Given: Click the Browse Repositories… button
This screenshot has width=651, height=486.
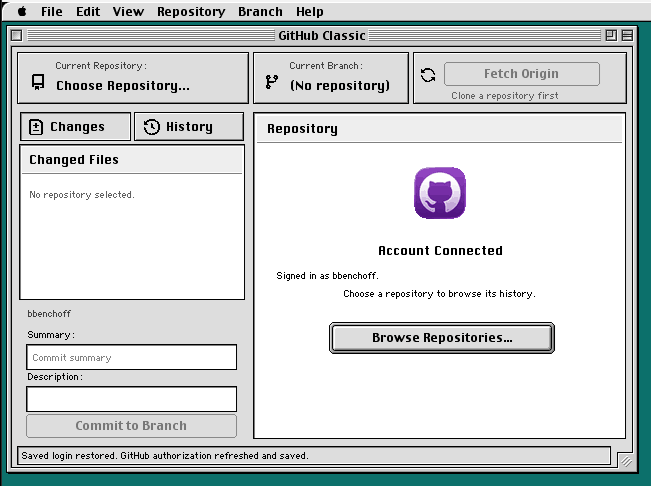Looking at the screenshot, I should pyautogui.click(x=442, y=338).
